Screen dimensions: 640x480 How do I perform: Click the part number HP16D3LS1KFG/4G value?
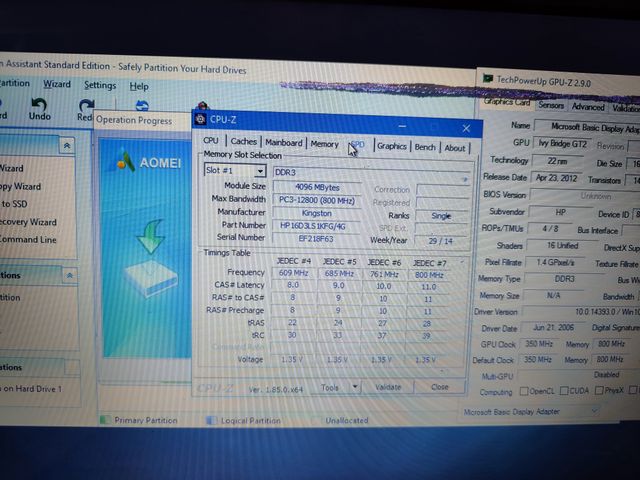[316, 226]
